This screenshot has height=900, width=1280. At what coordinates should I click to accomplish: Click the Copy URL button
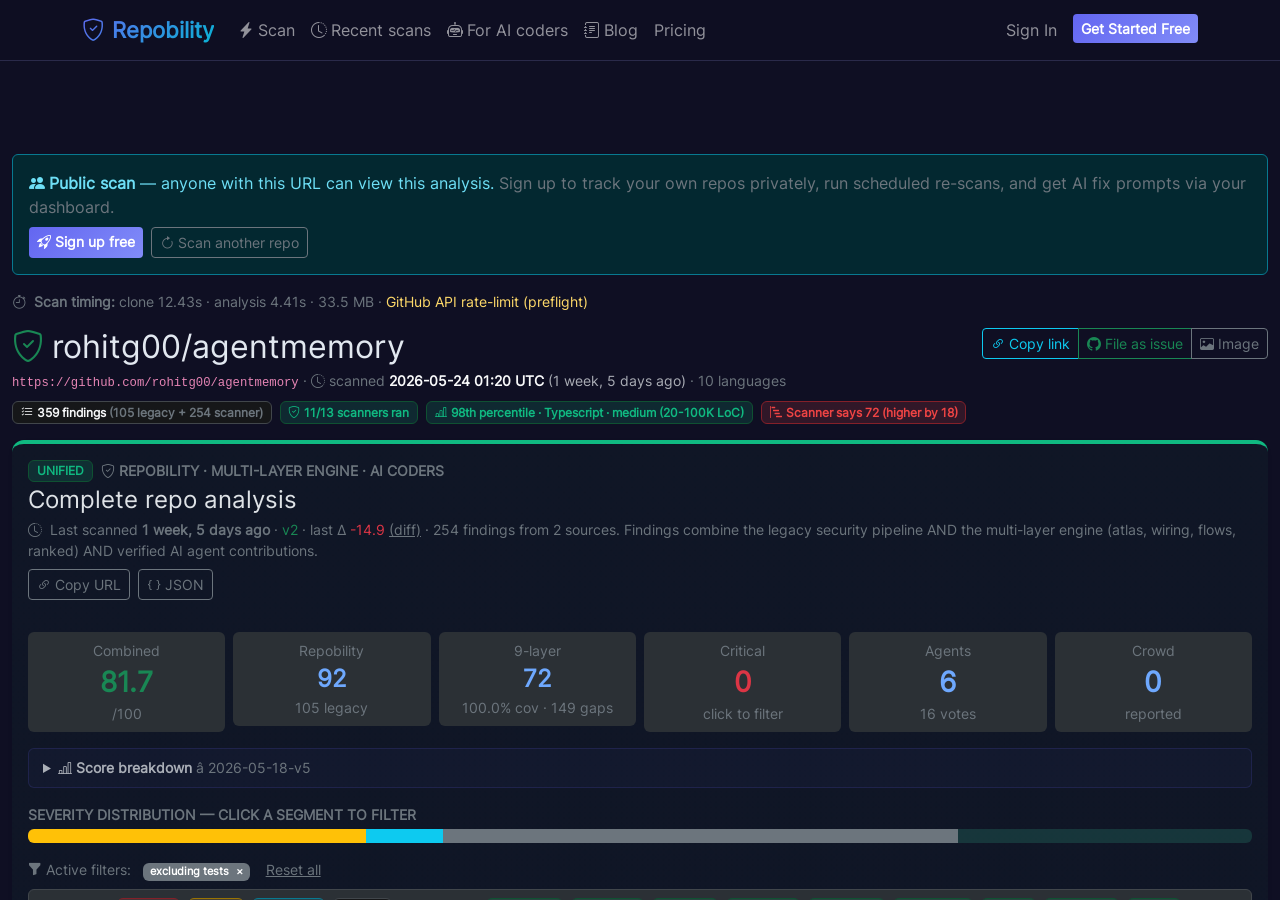click(79, 585)
